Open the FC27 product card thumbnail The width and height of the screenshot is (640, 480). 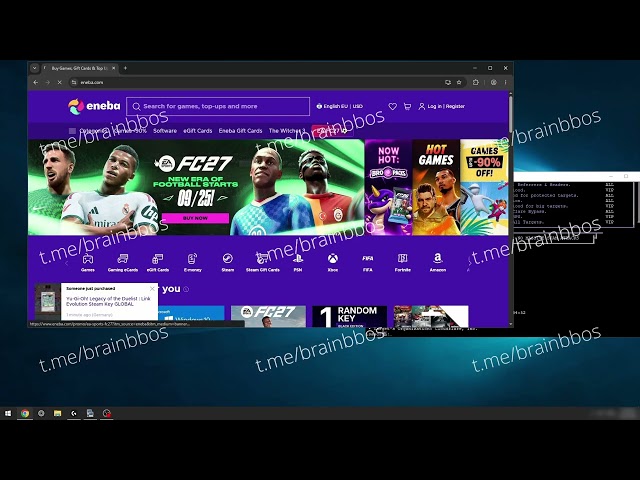tap(268, 316)
